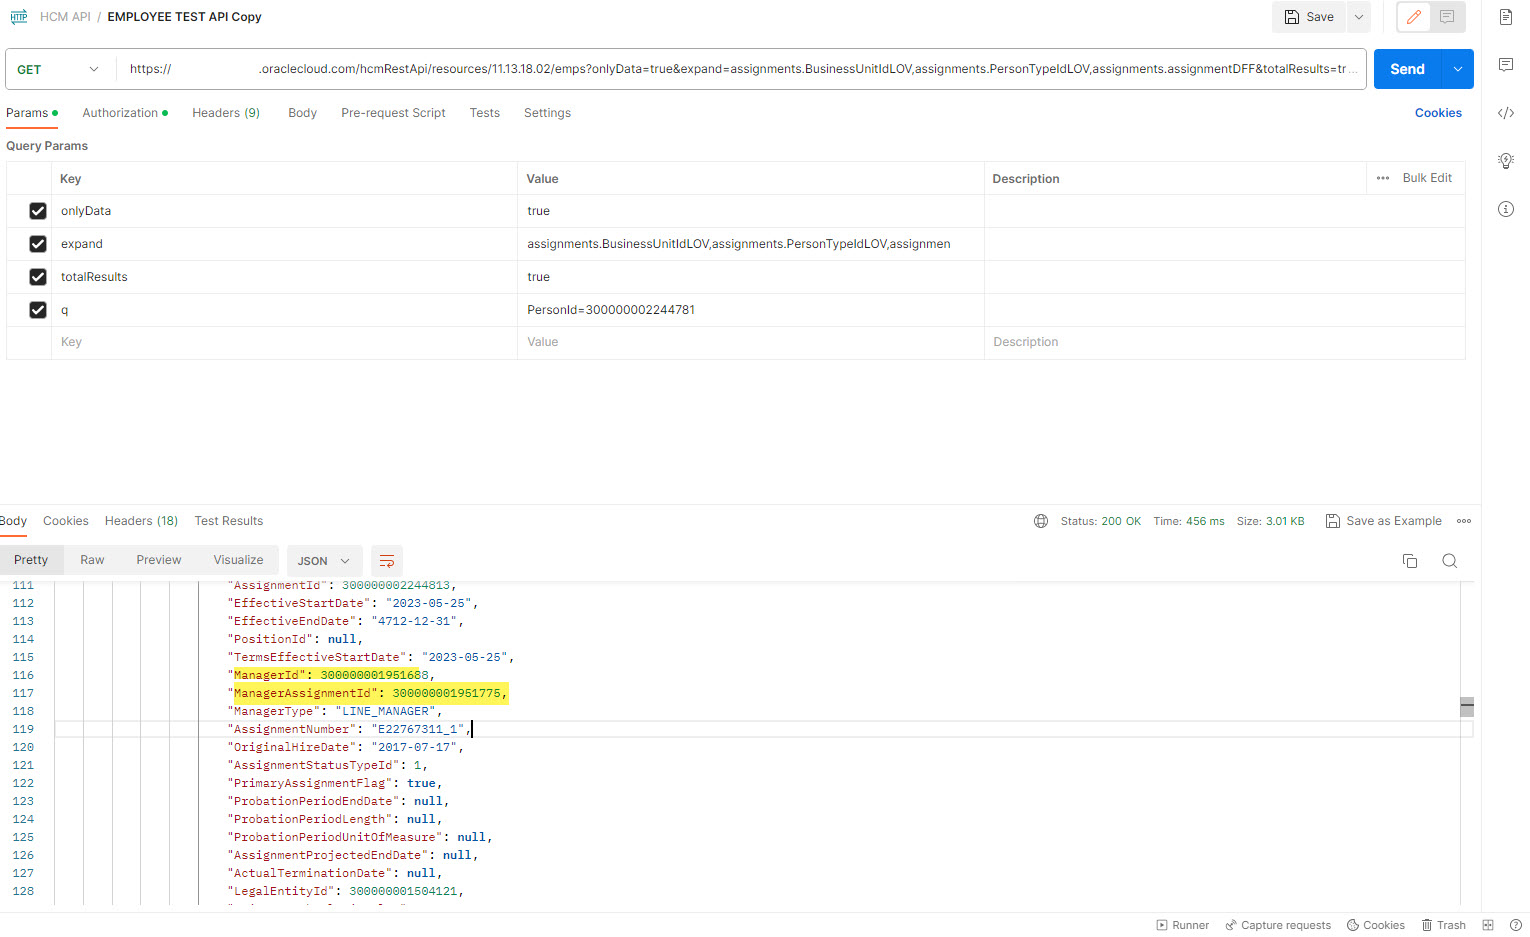Uncheck the q parameter checkbox
This screenshot has width=1530, height=937.
coord(38,310)
